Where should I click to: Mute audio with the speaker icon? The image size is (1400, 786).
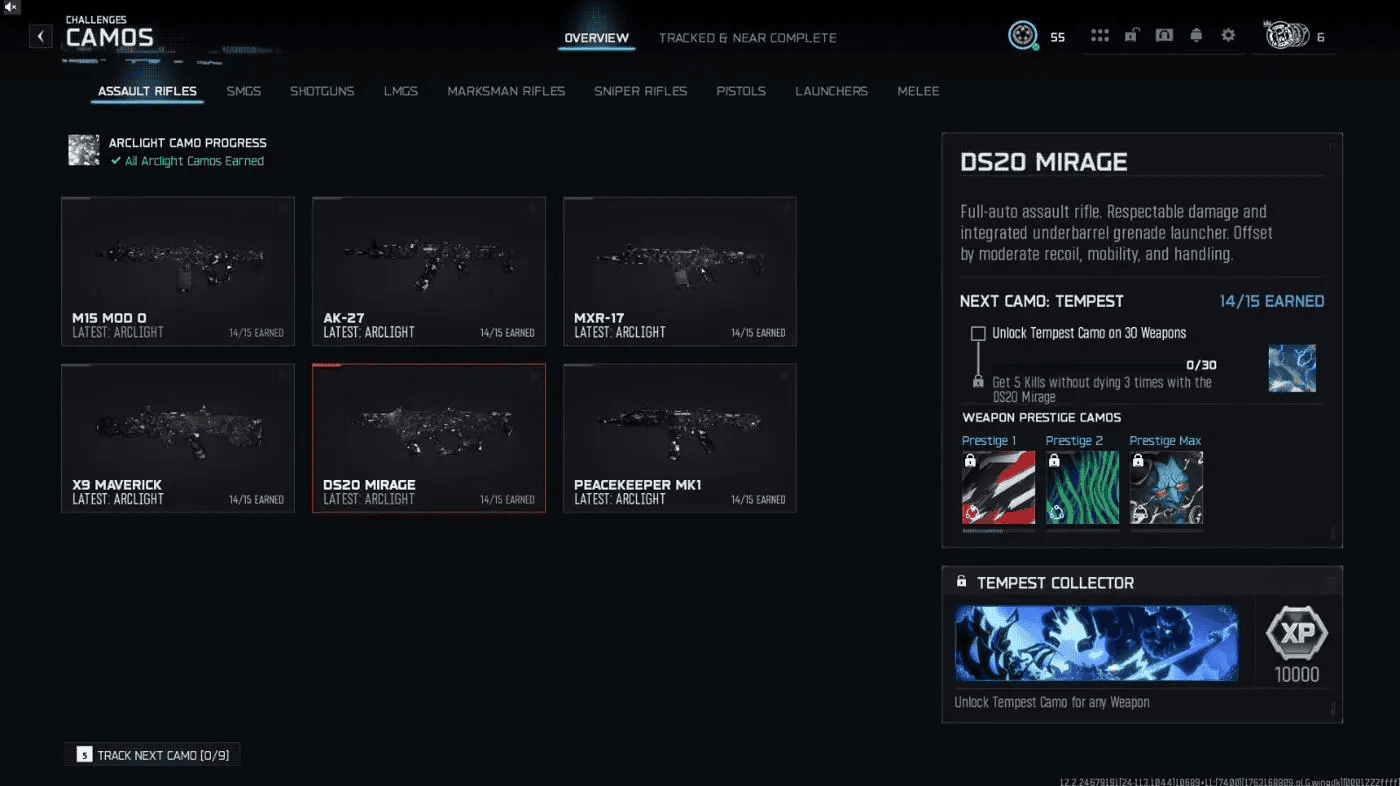(11, 8)
